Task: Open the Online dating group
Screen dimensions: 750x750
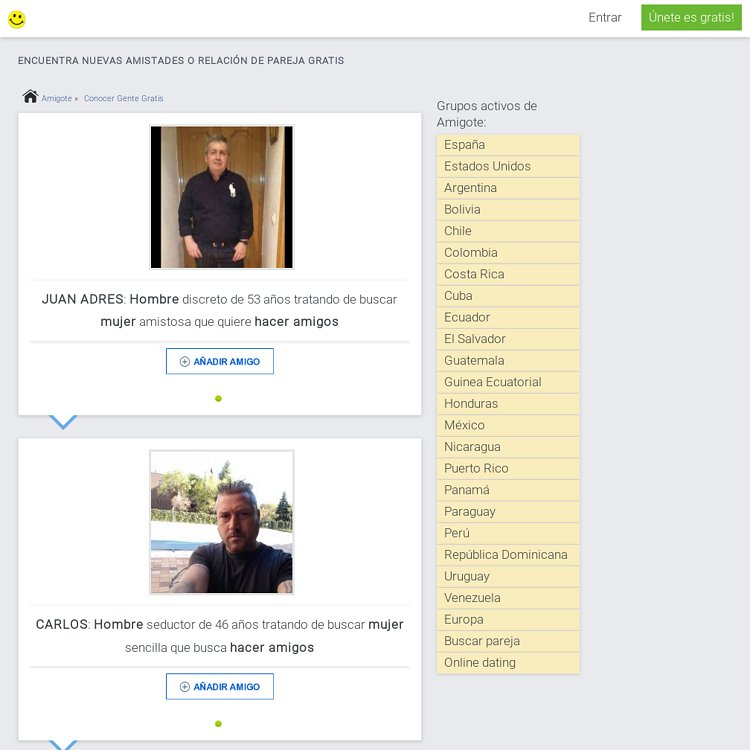Action: (508, 663)
